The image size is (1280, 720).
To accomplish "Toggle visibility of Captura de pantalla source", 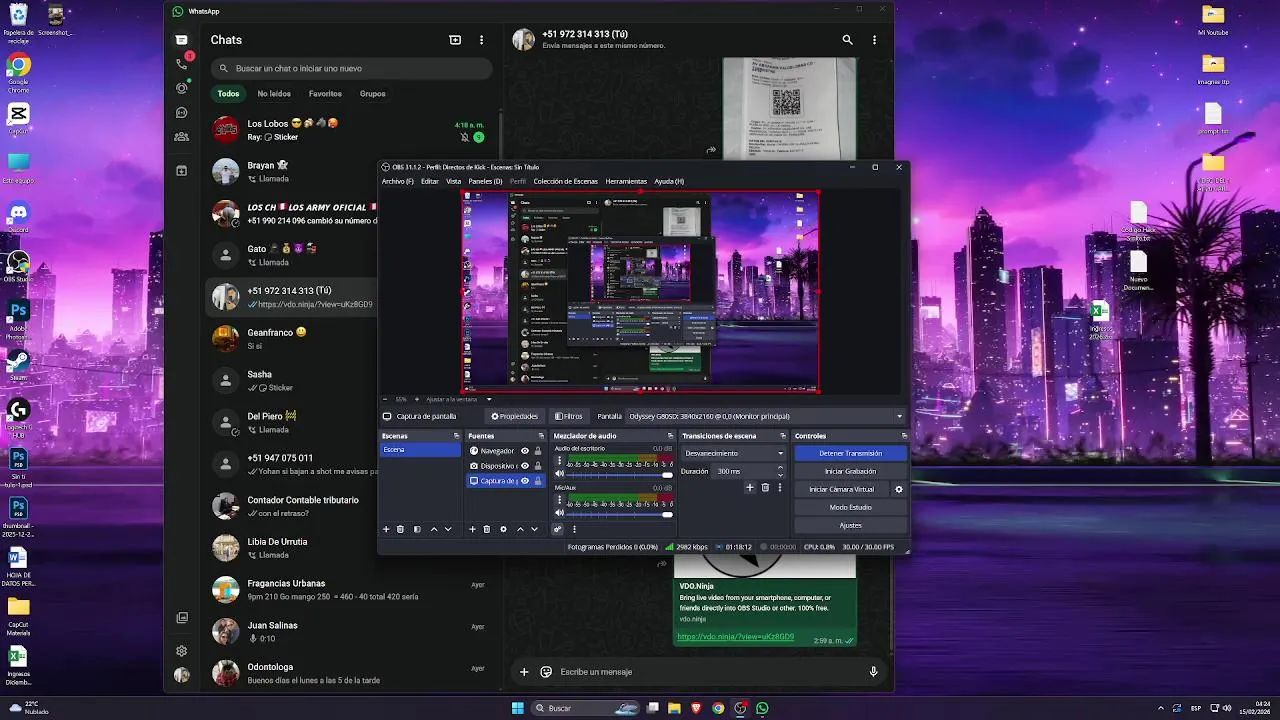I will (x=525, y=481).
